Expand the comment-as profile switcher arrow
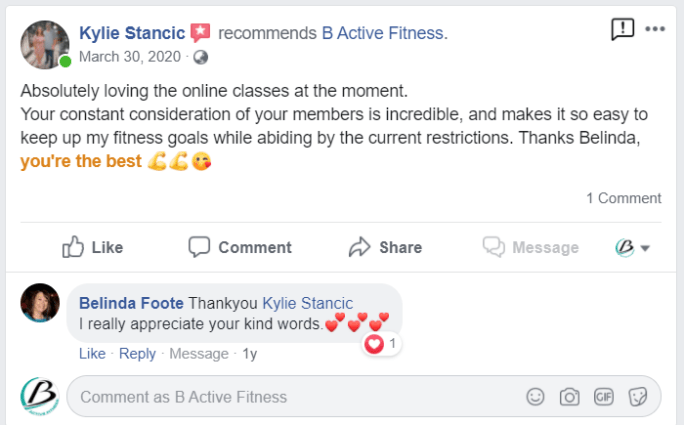684x425 pixels. point(645,248)
